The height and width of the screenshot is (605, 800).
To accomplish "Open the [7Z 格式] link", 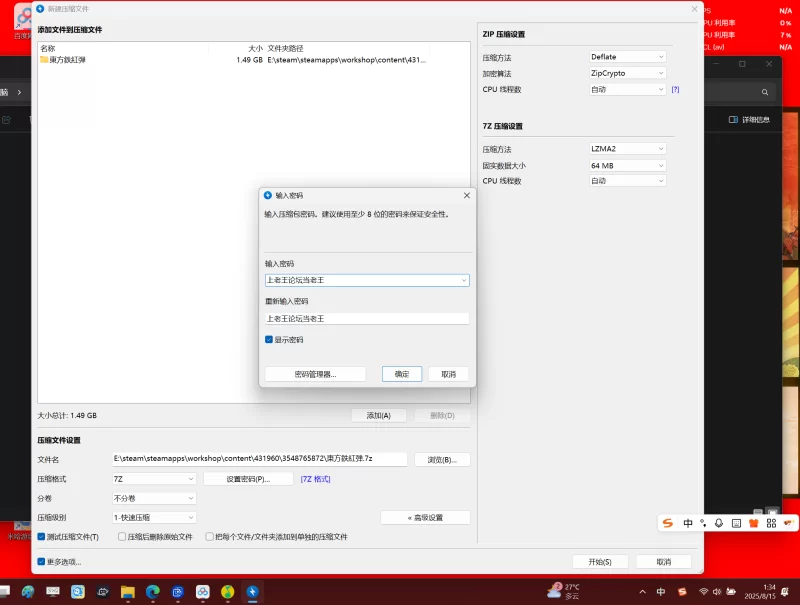I will 315,479.
